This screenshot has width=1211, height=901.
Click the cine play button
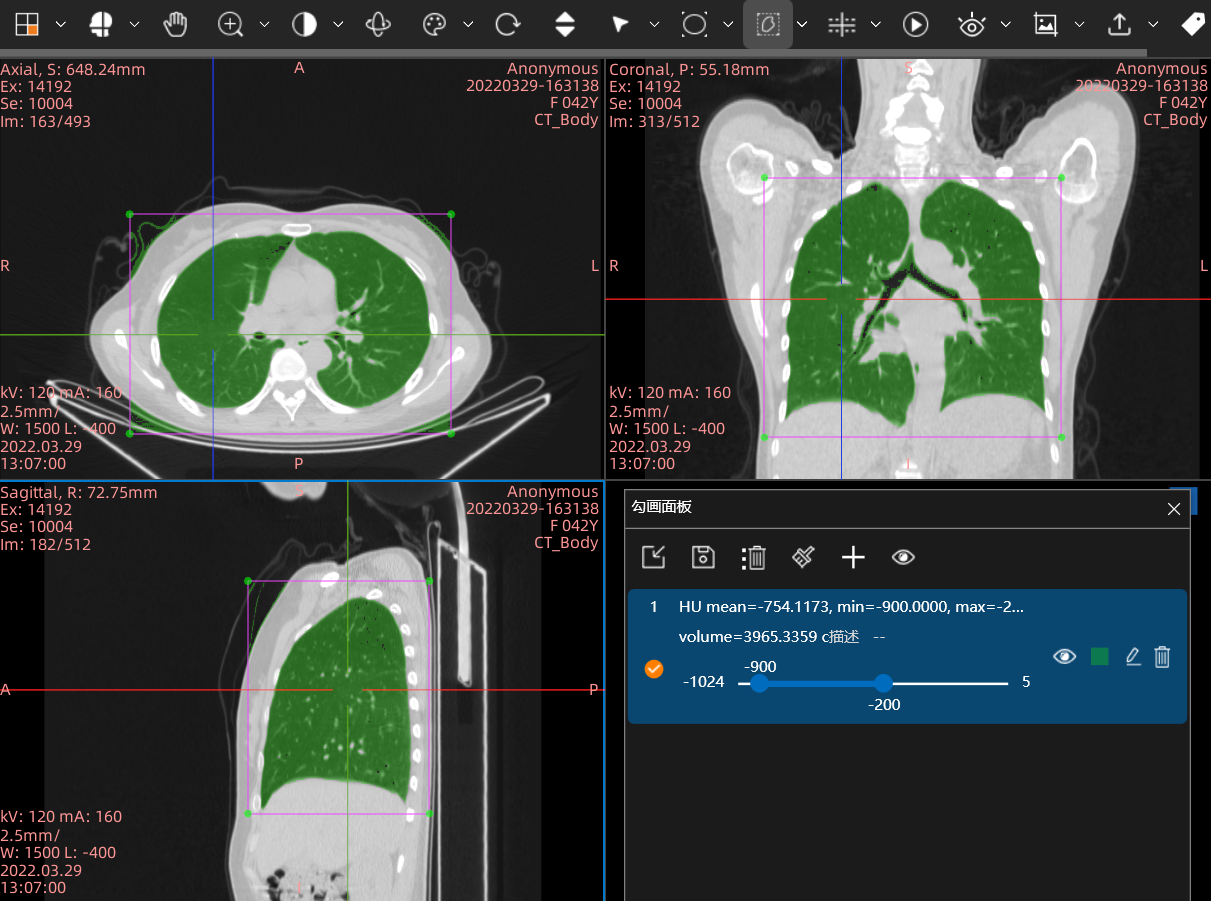916,25
